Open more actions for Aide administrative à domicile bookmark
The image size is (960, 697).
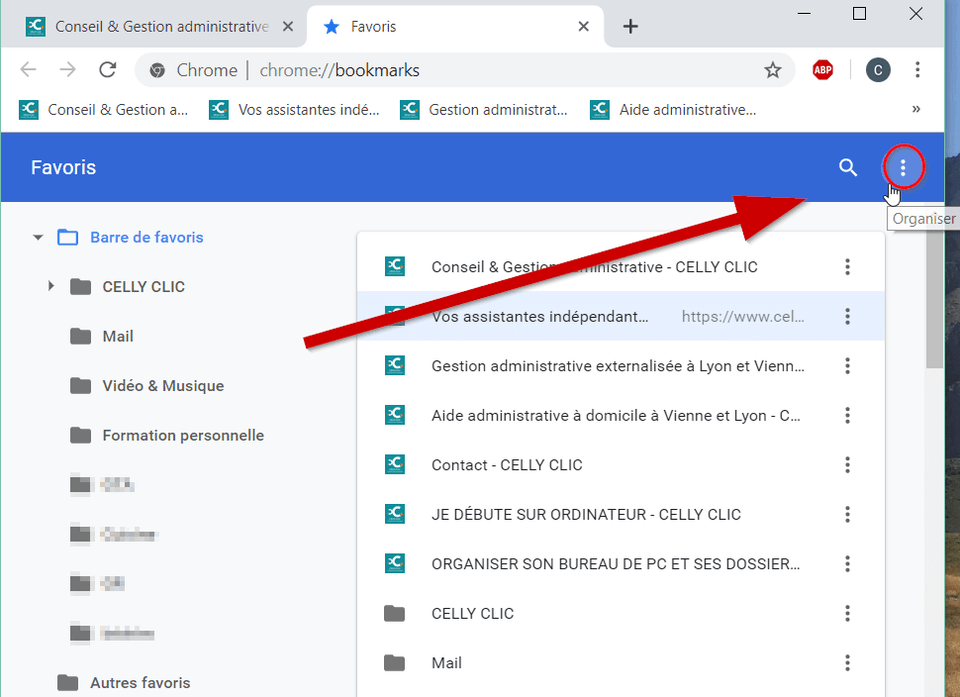(847, 415)
